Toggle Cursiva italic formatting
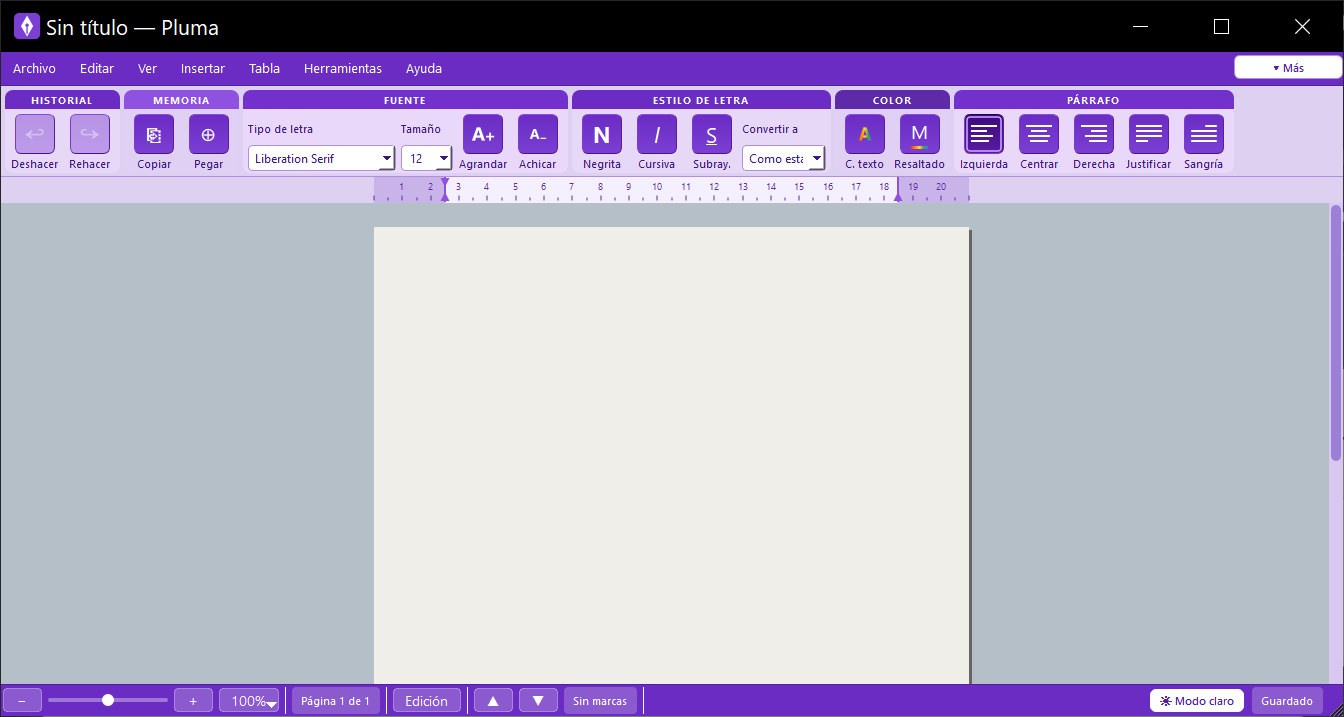Image resolution: width=1344 pixels, height=717 pixels. click(657, 134)
